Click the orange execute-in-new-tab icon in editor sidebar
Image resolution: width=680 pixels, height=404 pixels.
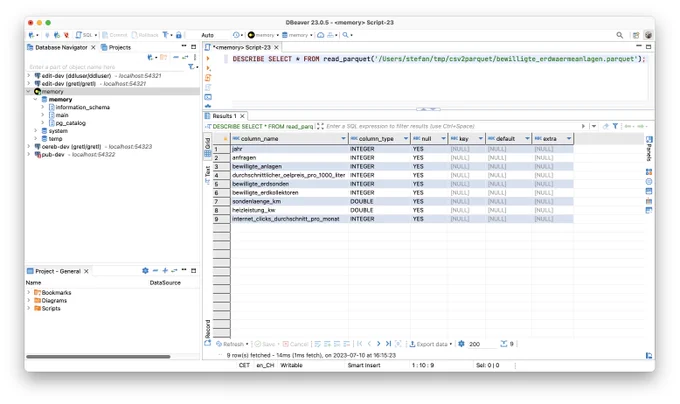click(x=208, y=78)
